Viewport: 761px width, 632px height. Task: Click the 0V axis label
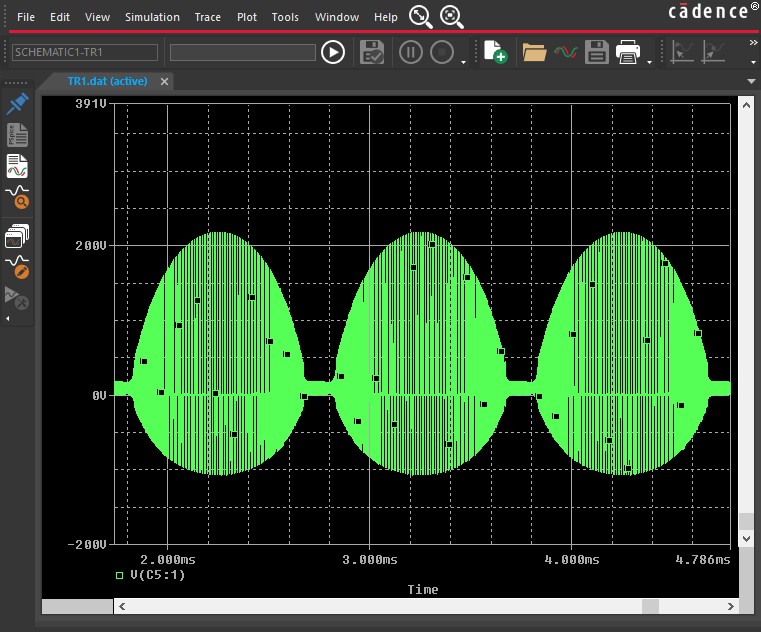coord(99,396)
